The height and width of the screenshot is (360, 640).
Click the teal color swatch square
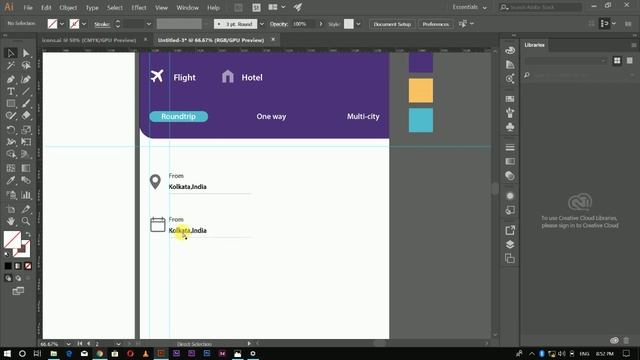421,120
